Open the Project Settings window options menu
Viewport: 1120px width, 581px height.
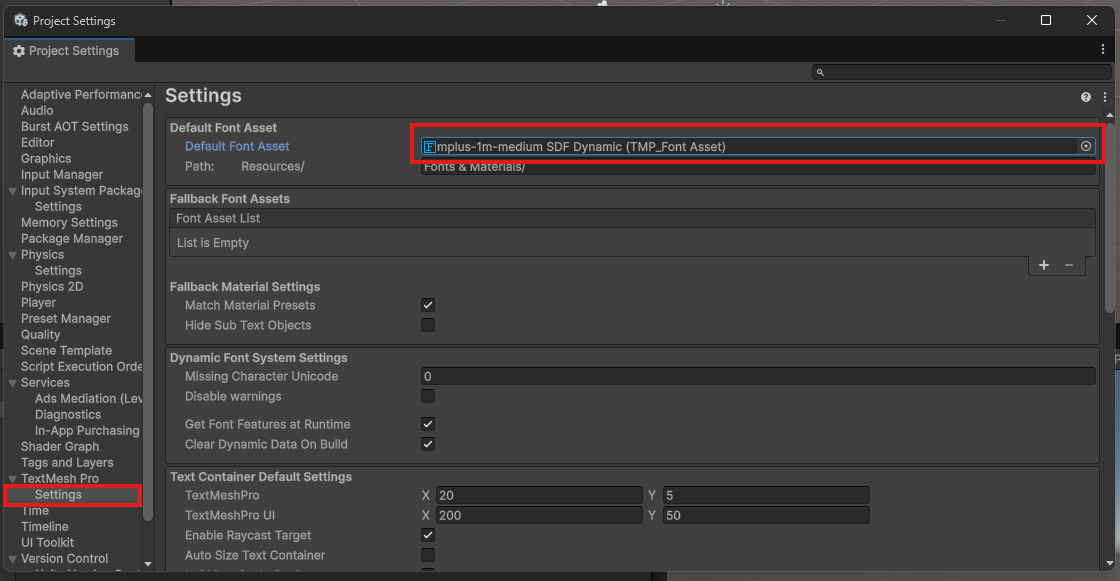tap(1103, 49)
